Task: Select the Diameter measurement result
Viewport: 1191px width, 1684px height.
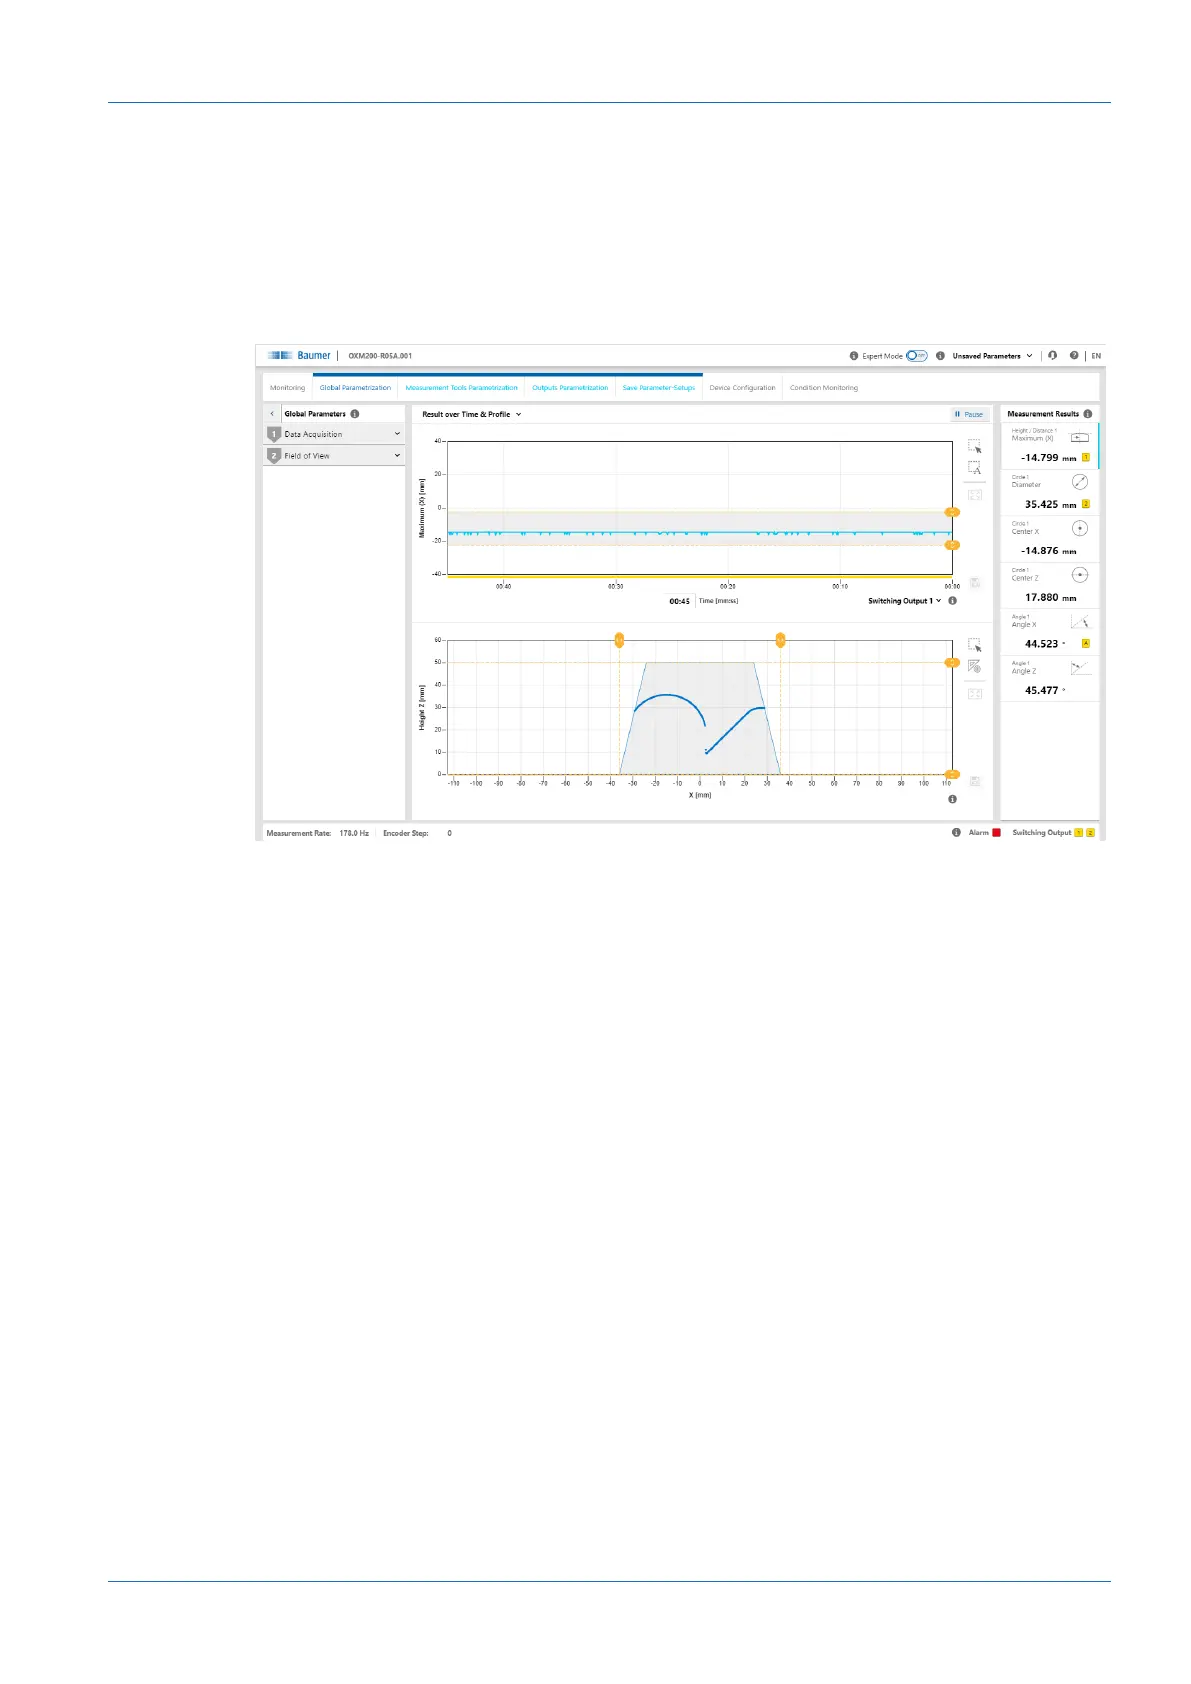Action: [1050, 492]
